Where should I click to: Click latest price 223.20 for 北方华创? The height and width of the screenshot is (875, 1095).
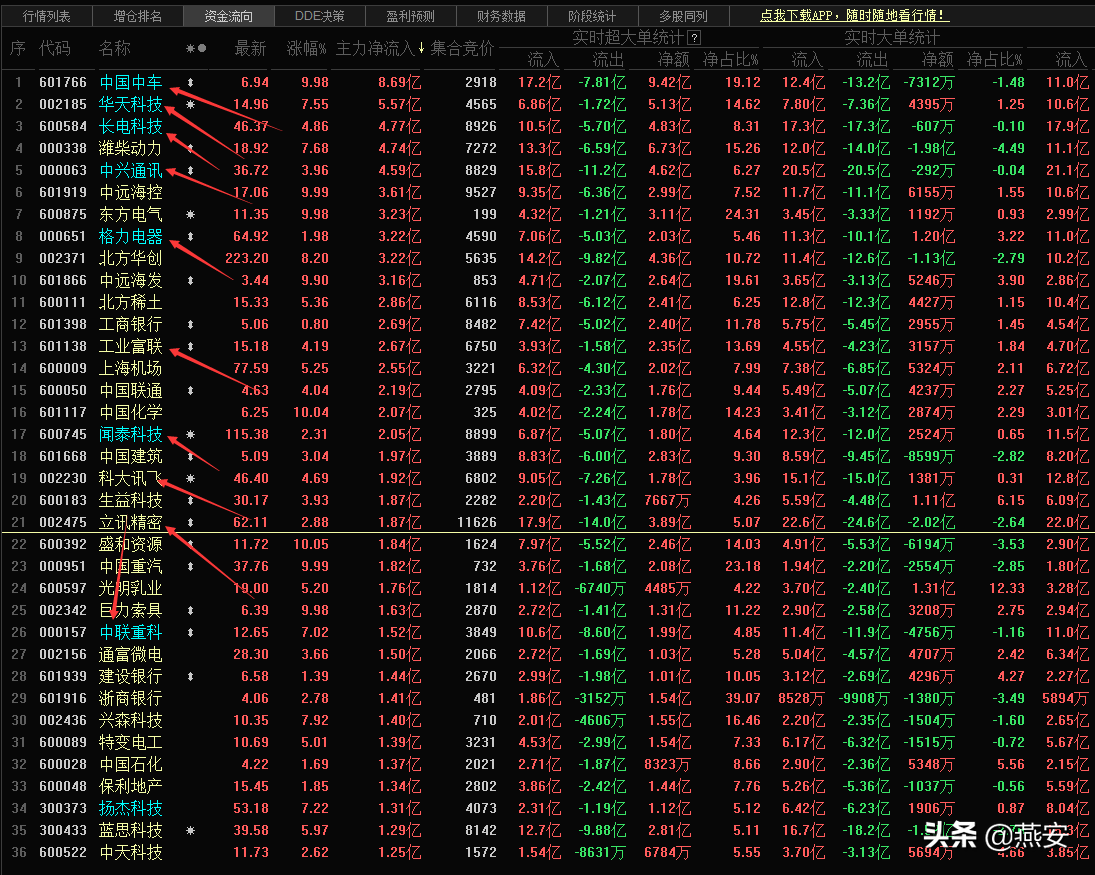tap(247, 258)
